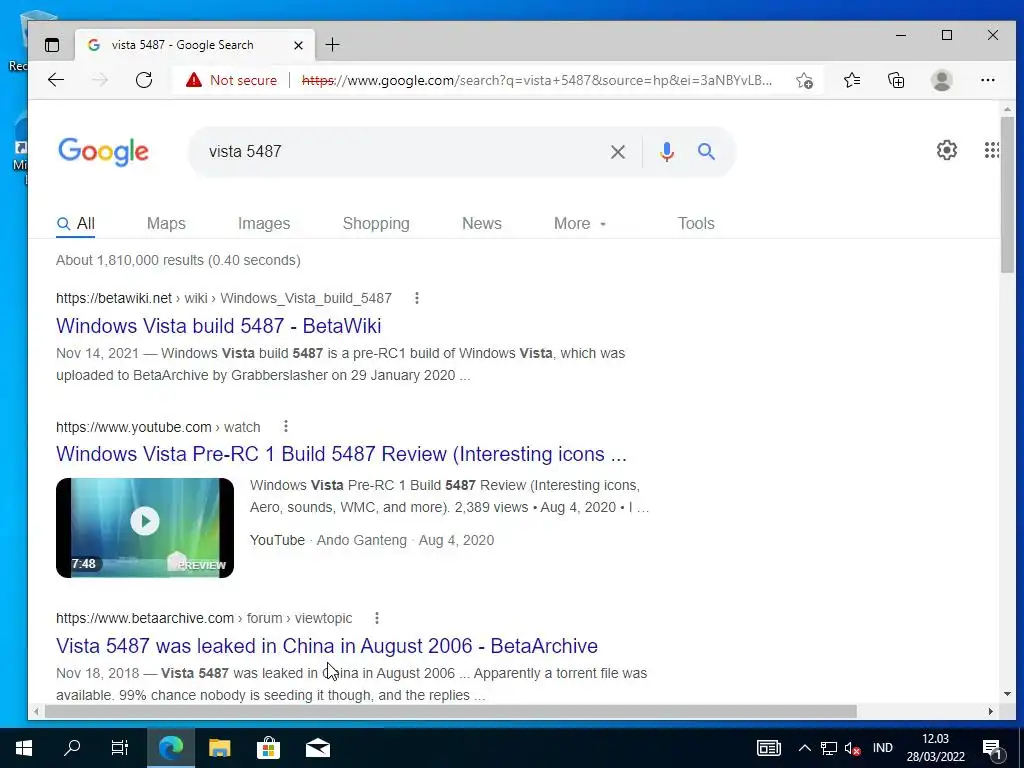1024x768 pixels.
Task: Expand the More search categories dropdown
Action: click(580, 223)
